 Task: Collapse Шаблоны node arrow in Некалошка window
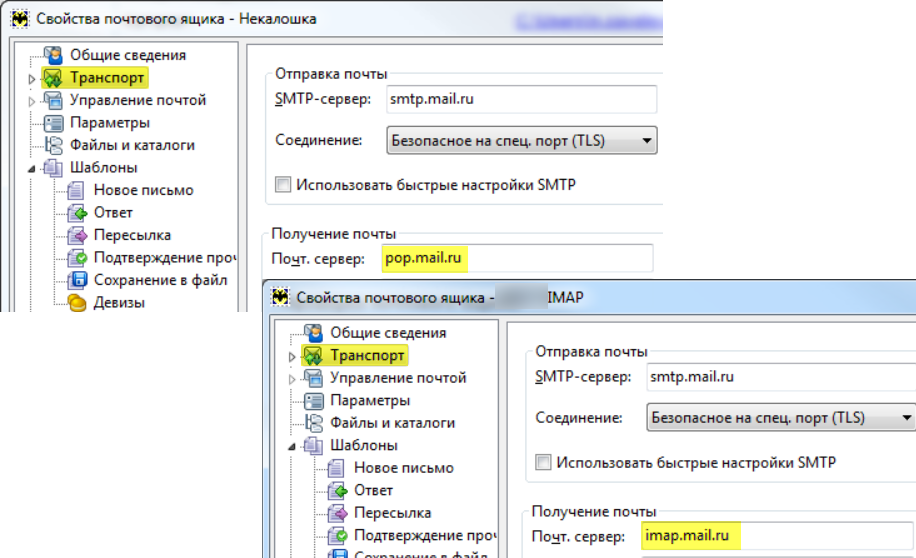point(32,169)
